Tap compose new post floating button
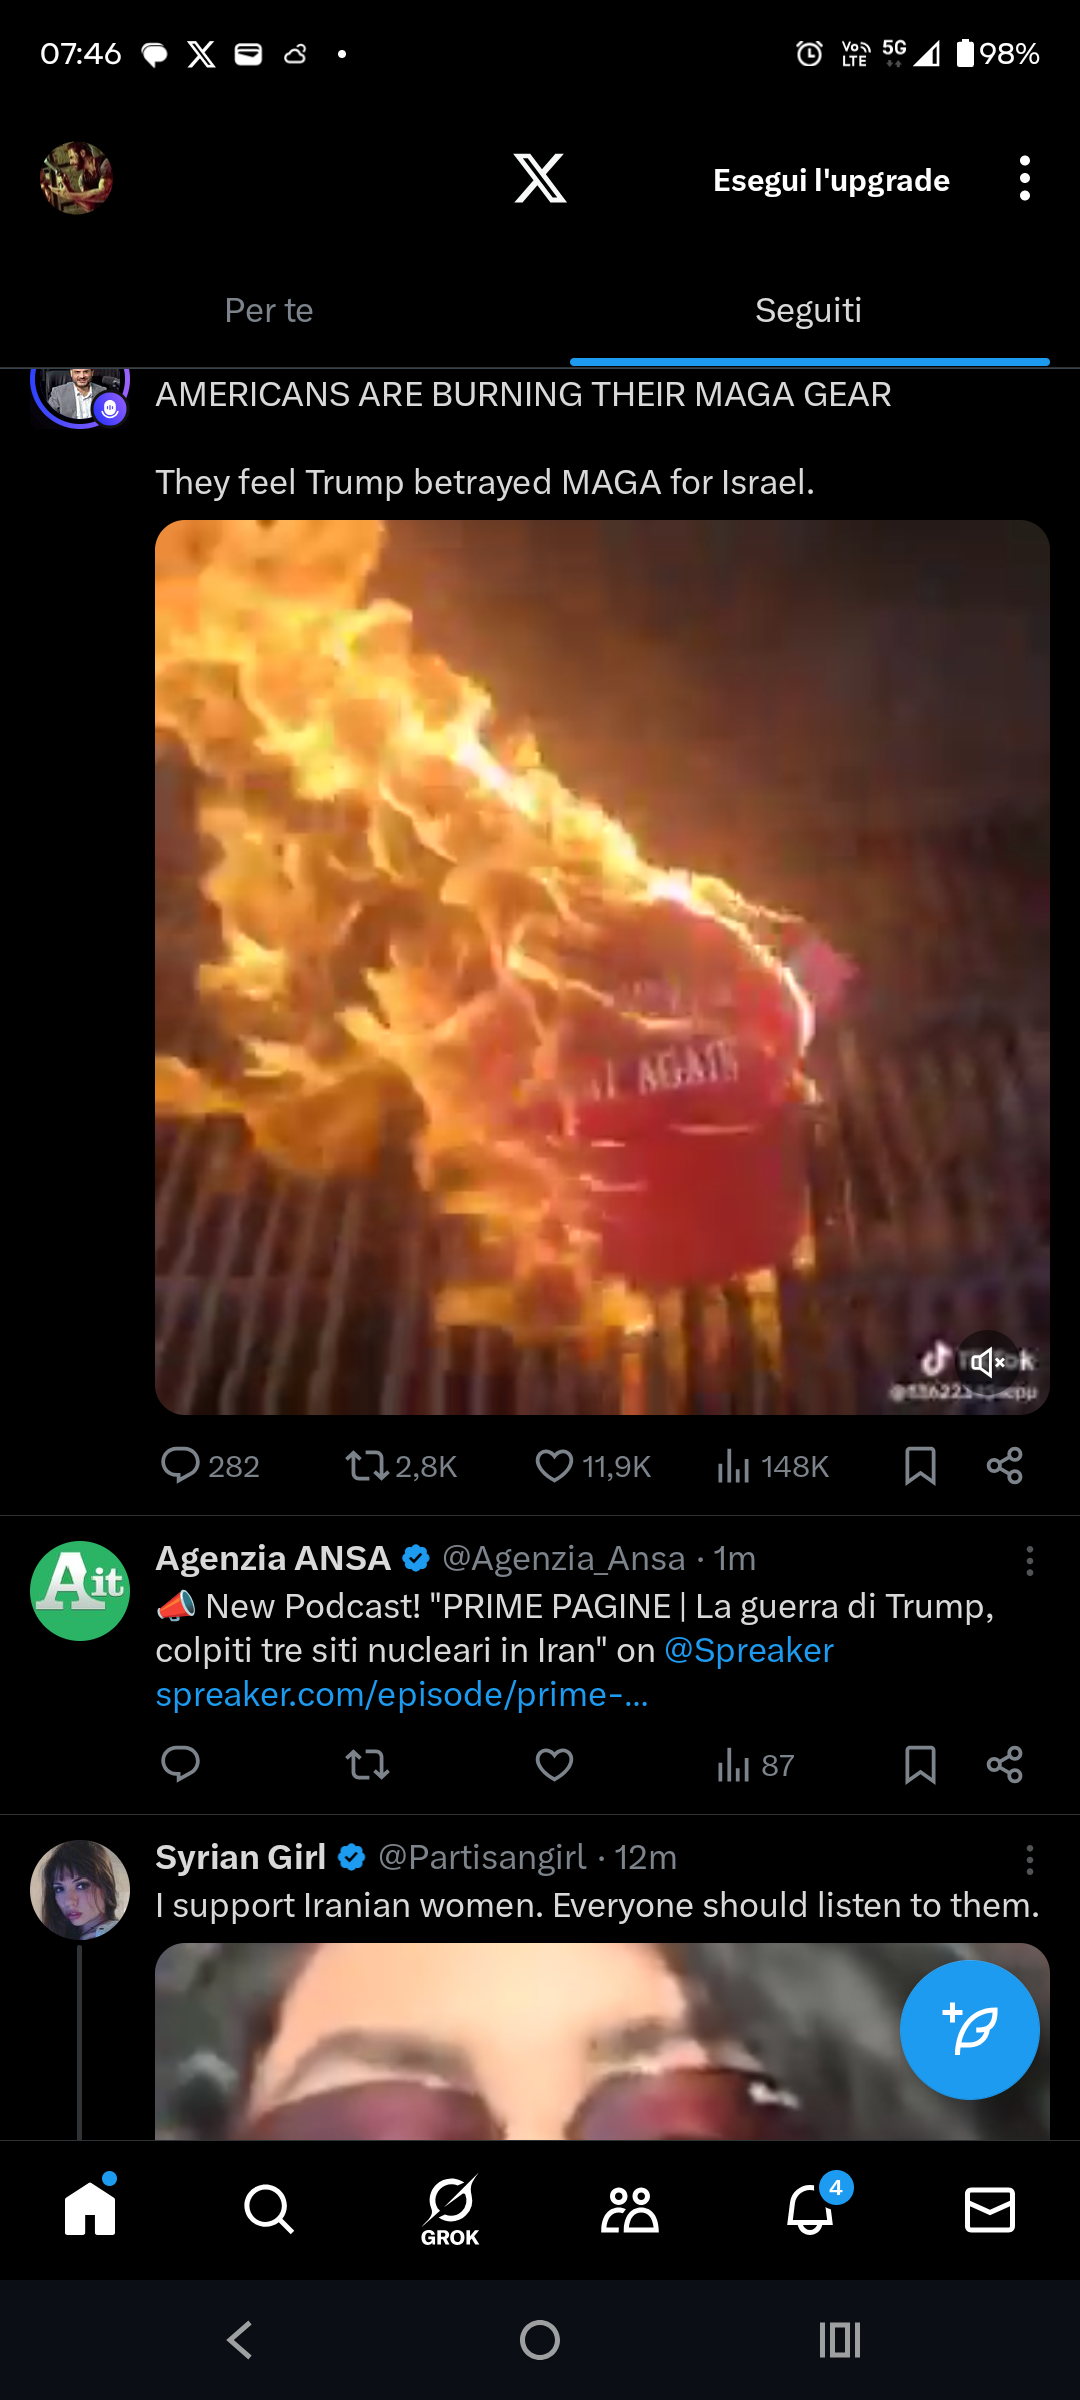Image resolution: width=1080 pixels, height=2400 pixels. (x=969, y=2029)
